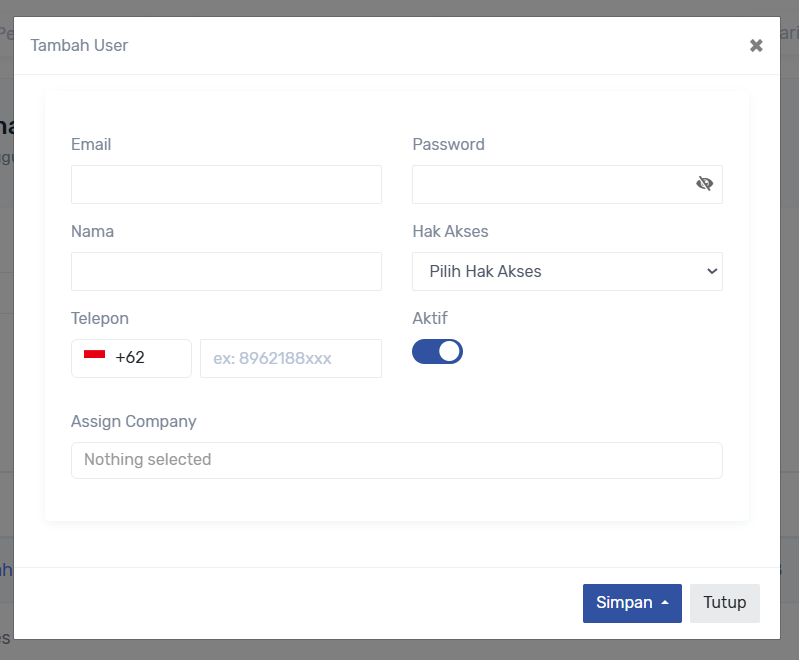Click the phone number field with 8962188xxx placeholder

(290, 358)
